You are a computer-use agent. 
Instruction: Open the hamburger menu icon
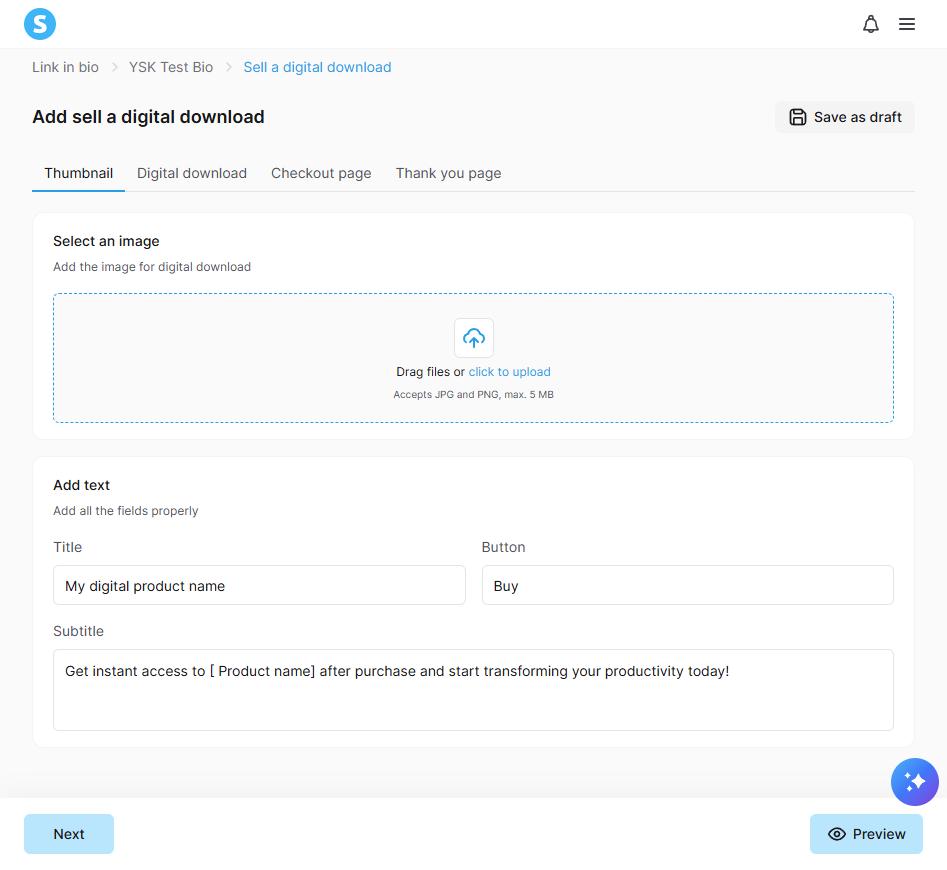tap(907, 24)
